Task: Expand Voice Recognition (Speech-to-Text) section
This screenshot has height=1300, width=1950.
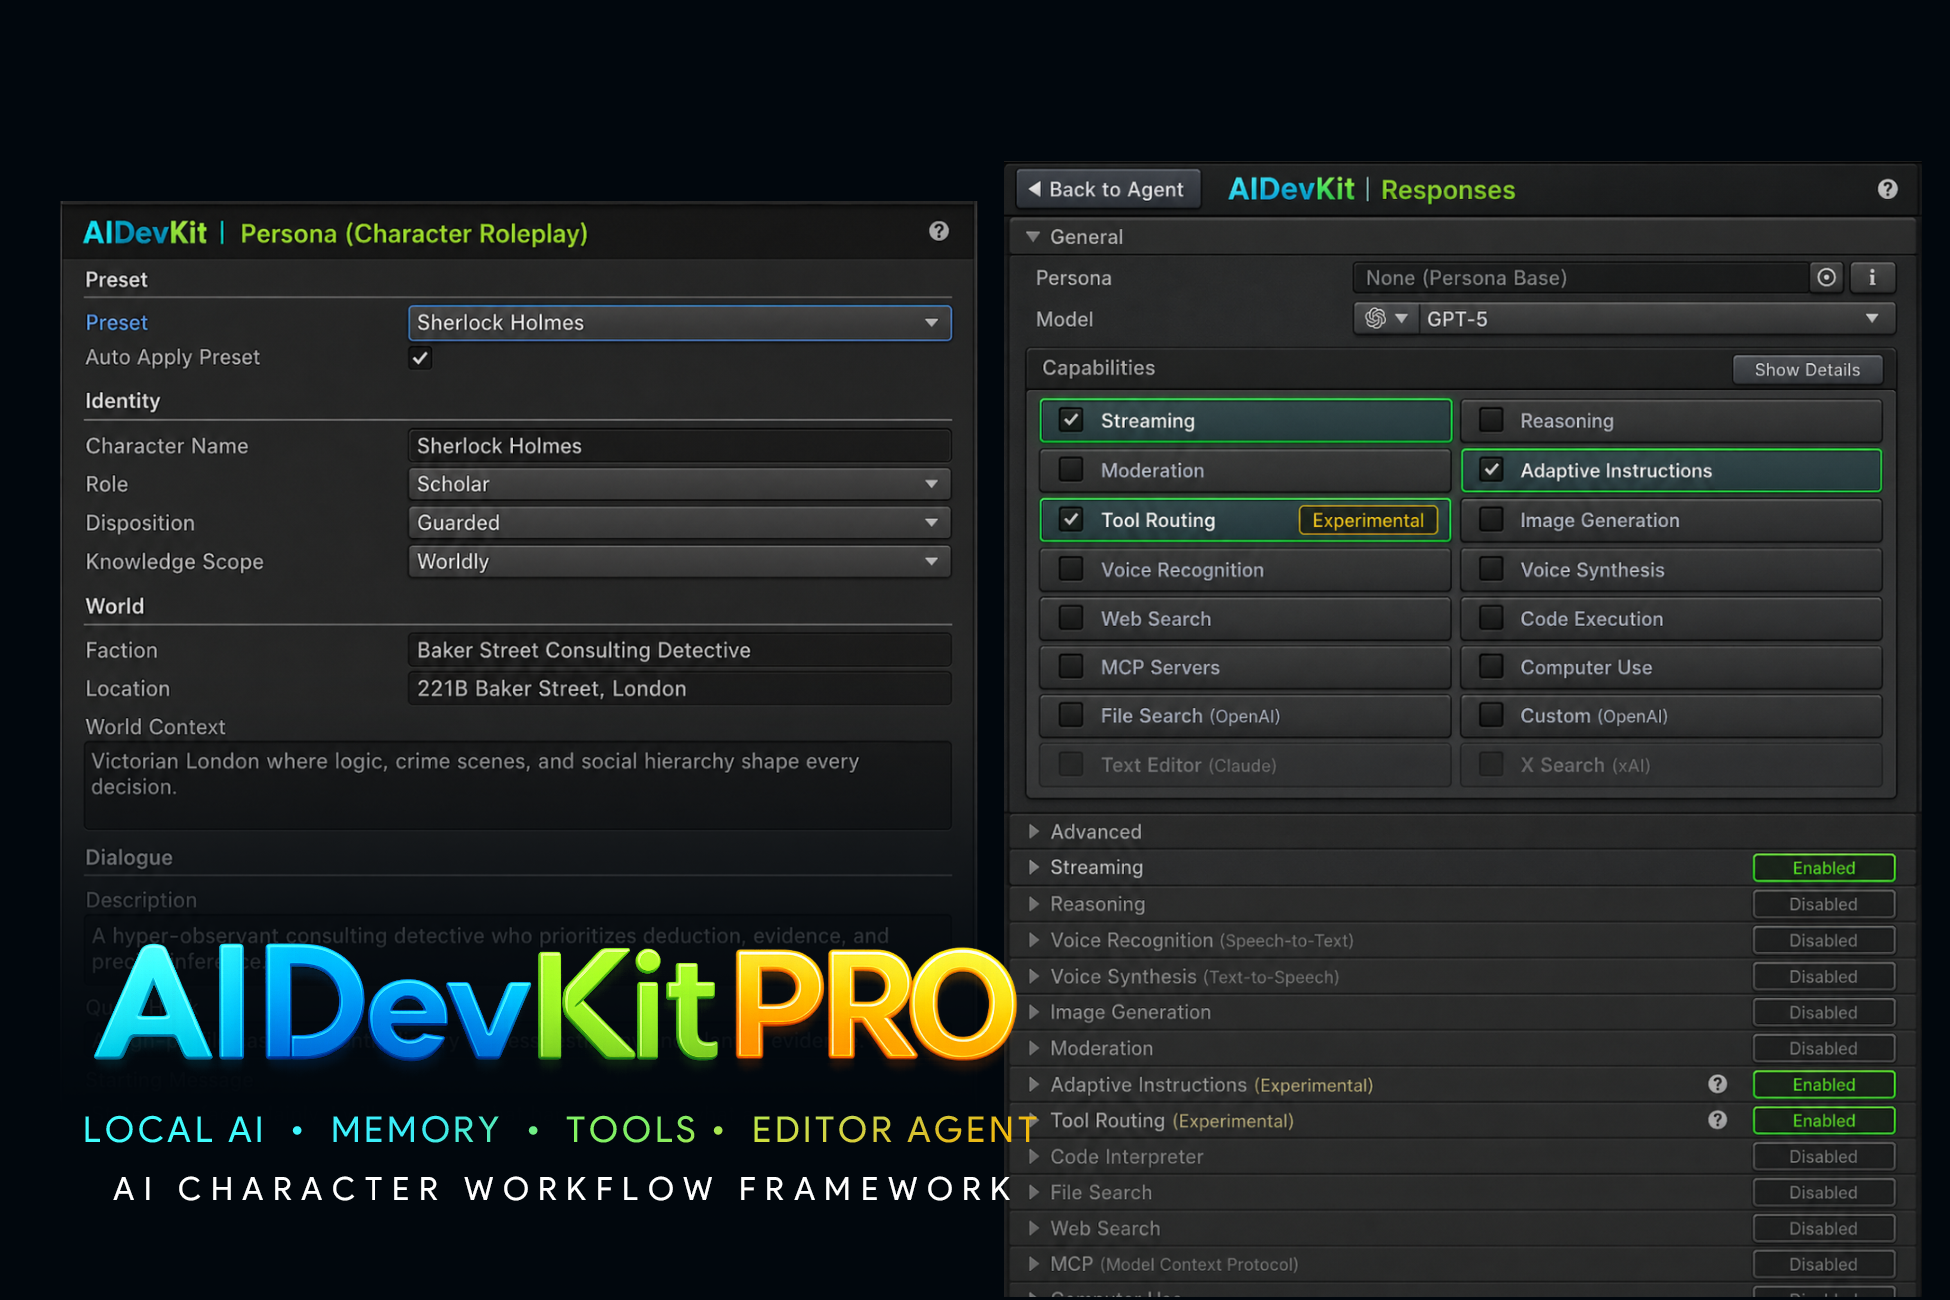Action: (x=1034, y=940)
